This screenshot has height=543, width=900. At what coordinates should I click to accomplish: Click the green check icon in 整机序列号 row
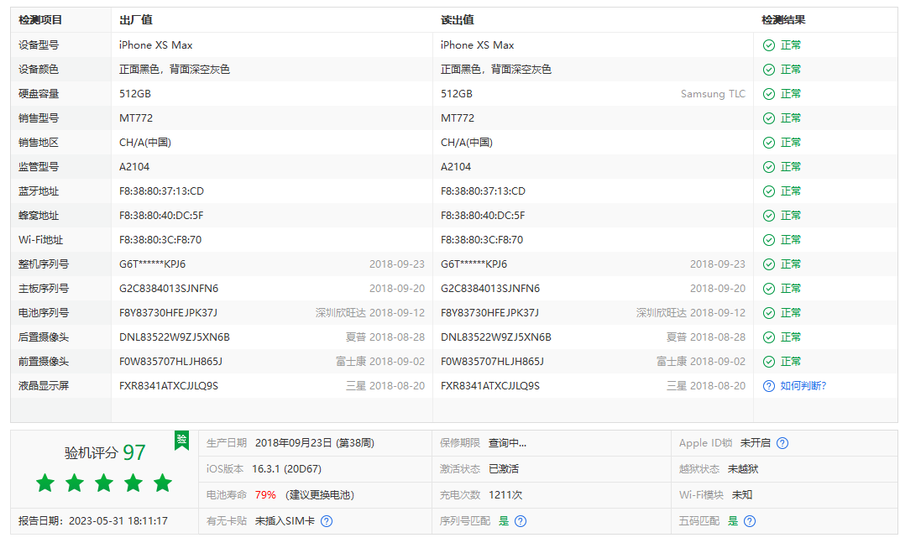[x=769, y=264]
